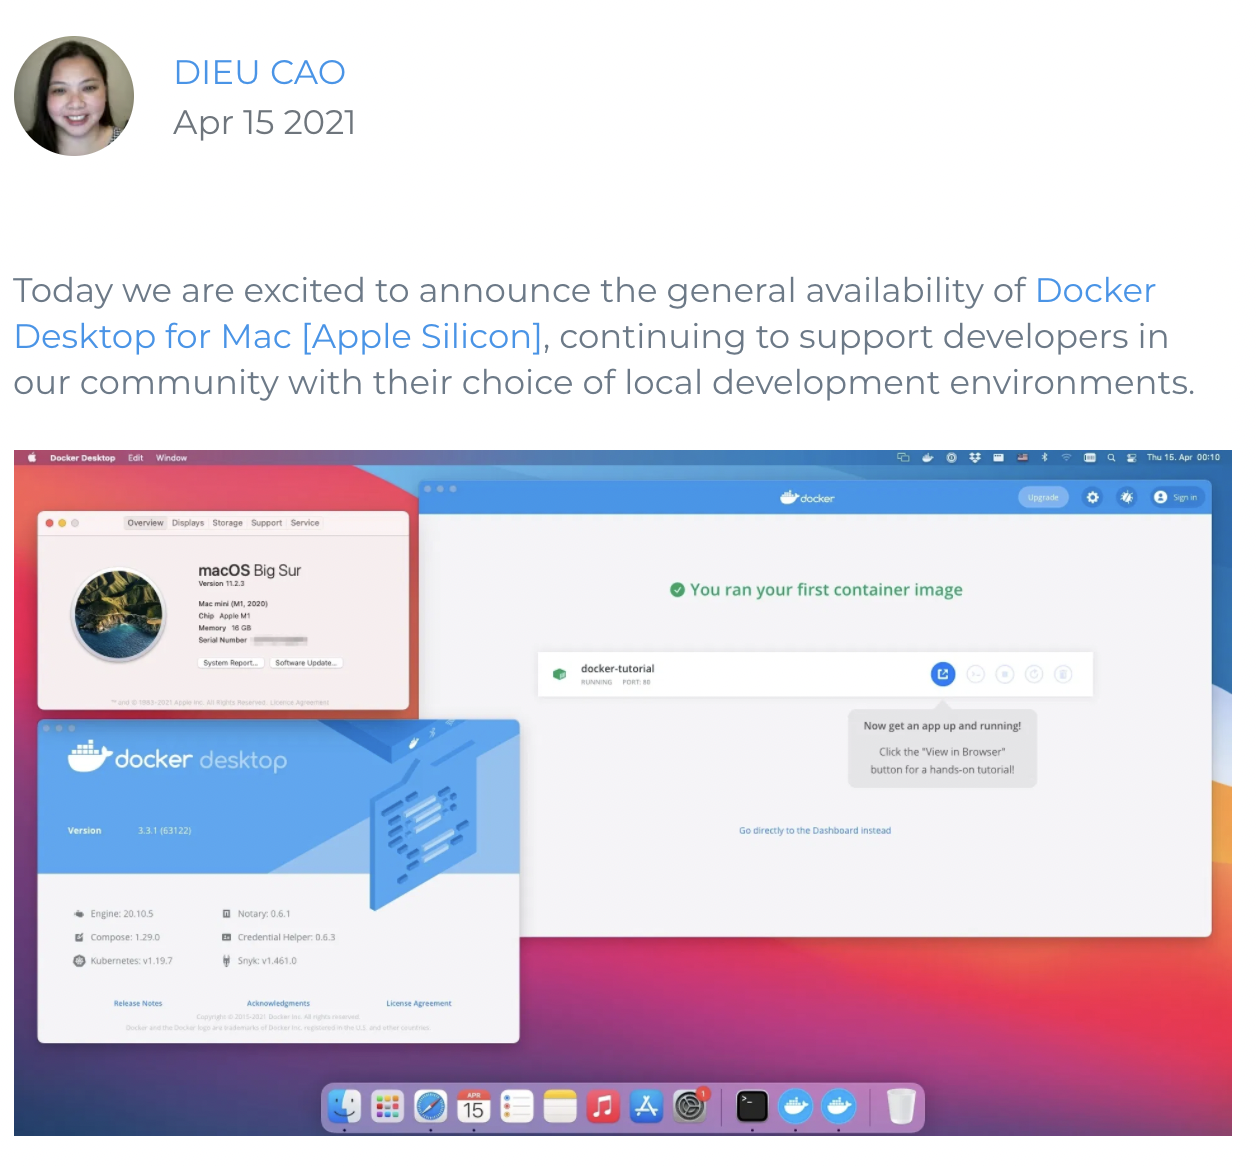Click the Kubernetes: v1.19.7 entry
The image size is (1256, 1166).
(x=122, y=961)
